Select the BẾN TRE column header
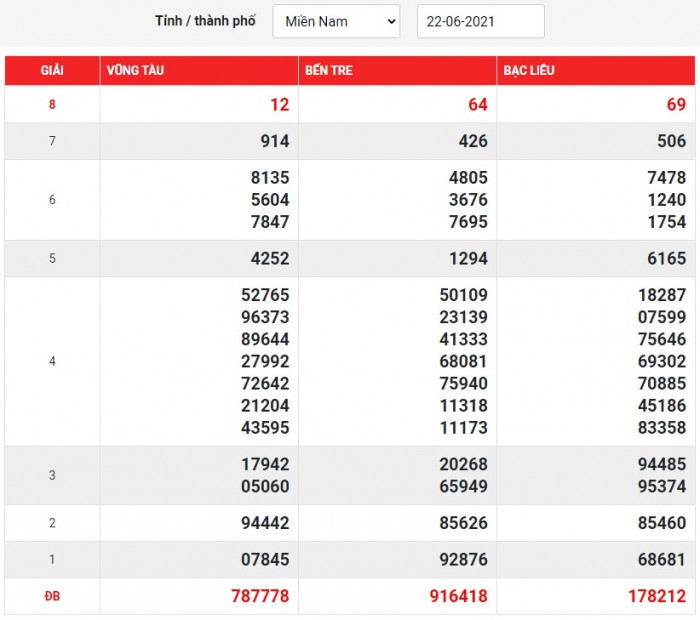700x620 pixels. coord(329,71)
